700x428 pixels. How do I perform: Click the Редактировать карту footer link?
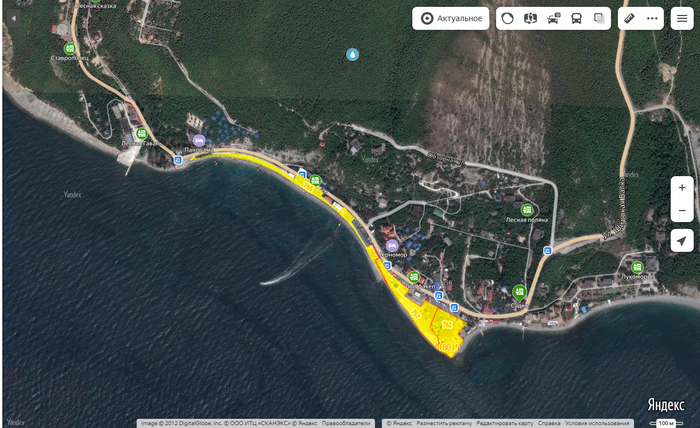click(x=504, y=423)
